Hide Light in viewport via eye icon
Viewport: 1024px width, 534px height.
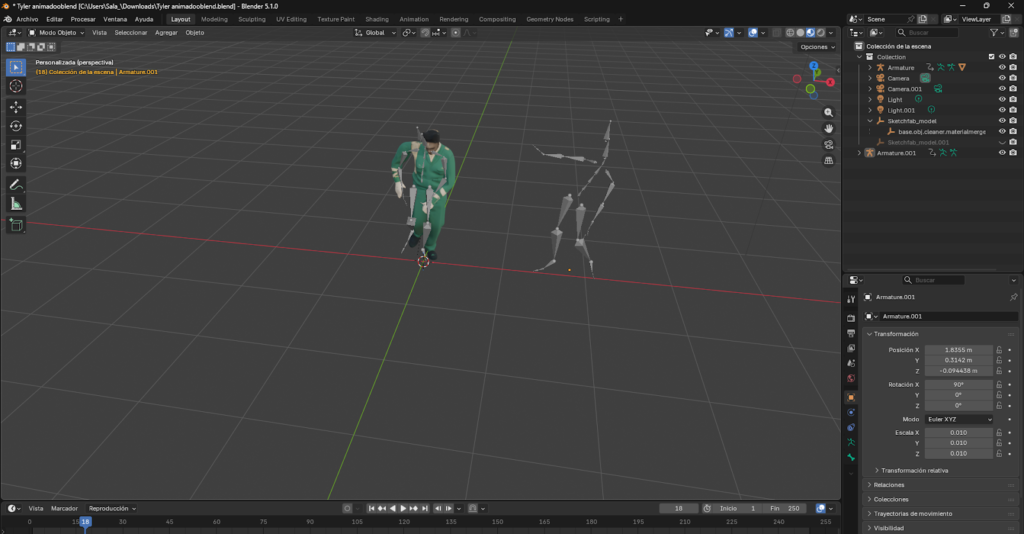[x=1002, y=99]
